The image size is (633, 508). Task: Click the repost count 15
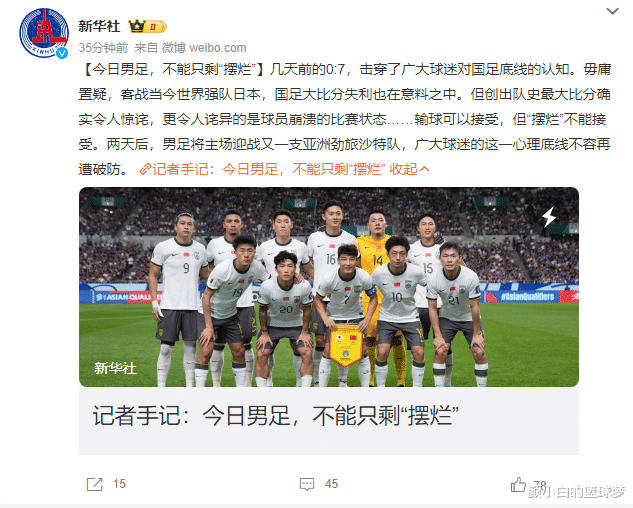119,484
